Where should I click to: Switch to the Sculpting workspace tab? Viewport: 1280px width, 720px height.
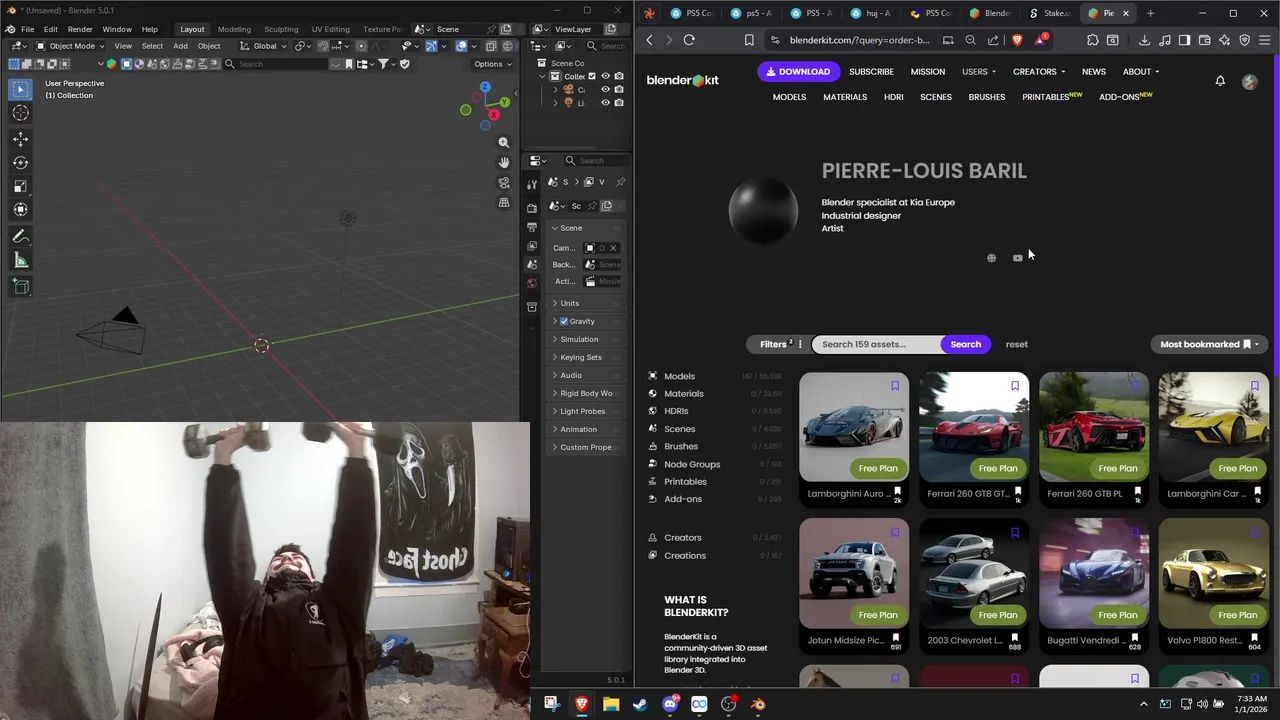click(x=281, y=29)
